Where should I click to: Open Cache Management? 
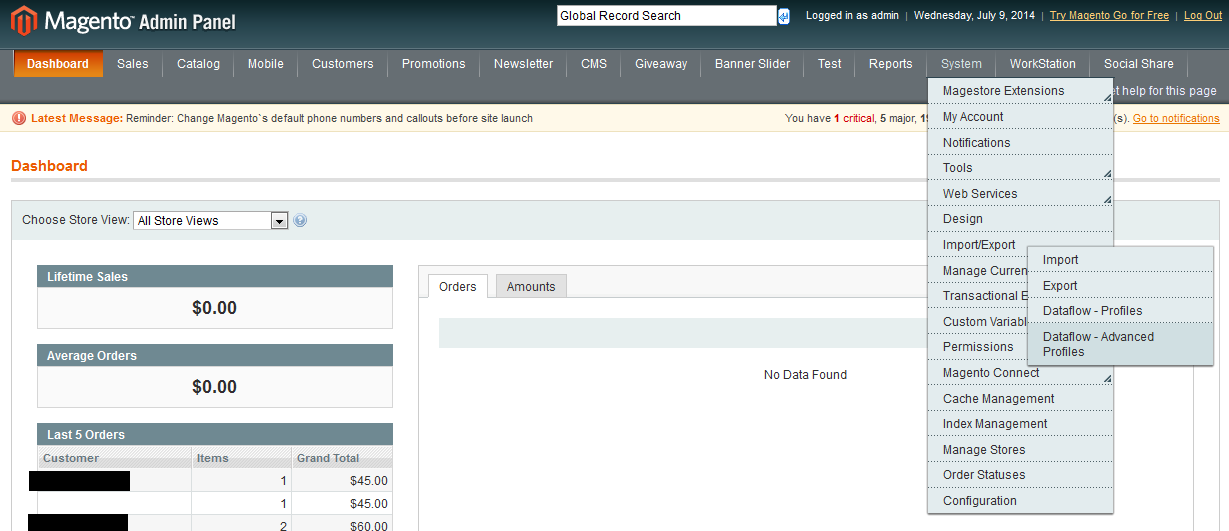click(1020, 399)
